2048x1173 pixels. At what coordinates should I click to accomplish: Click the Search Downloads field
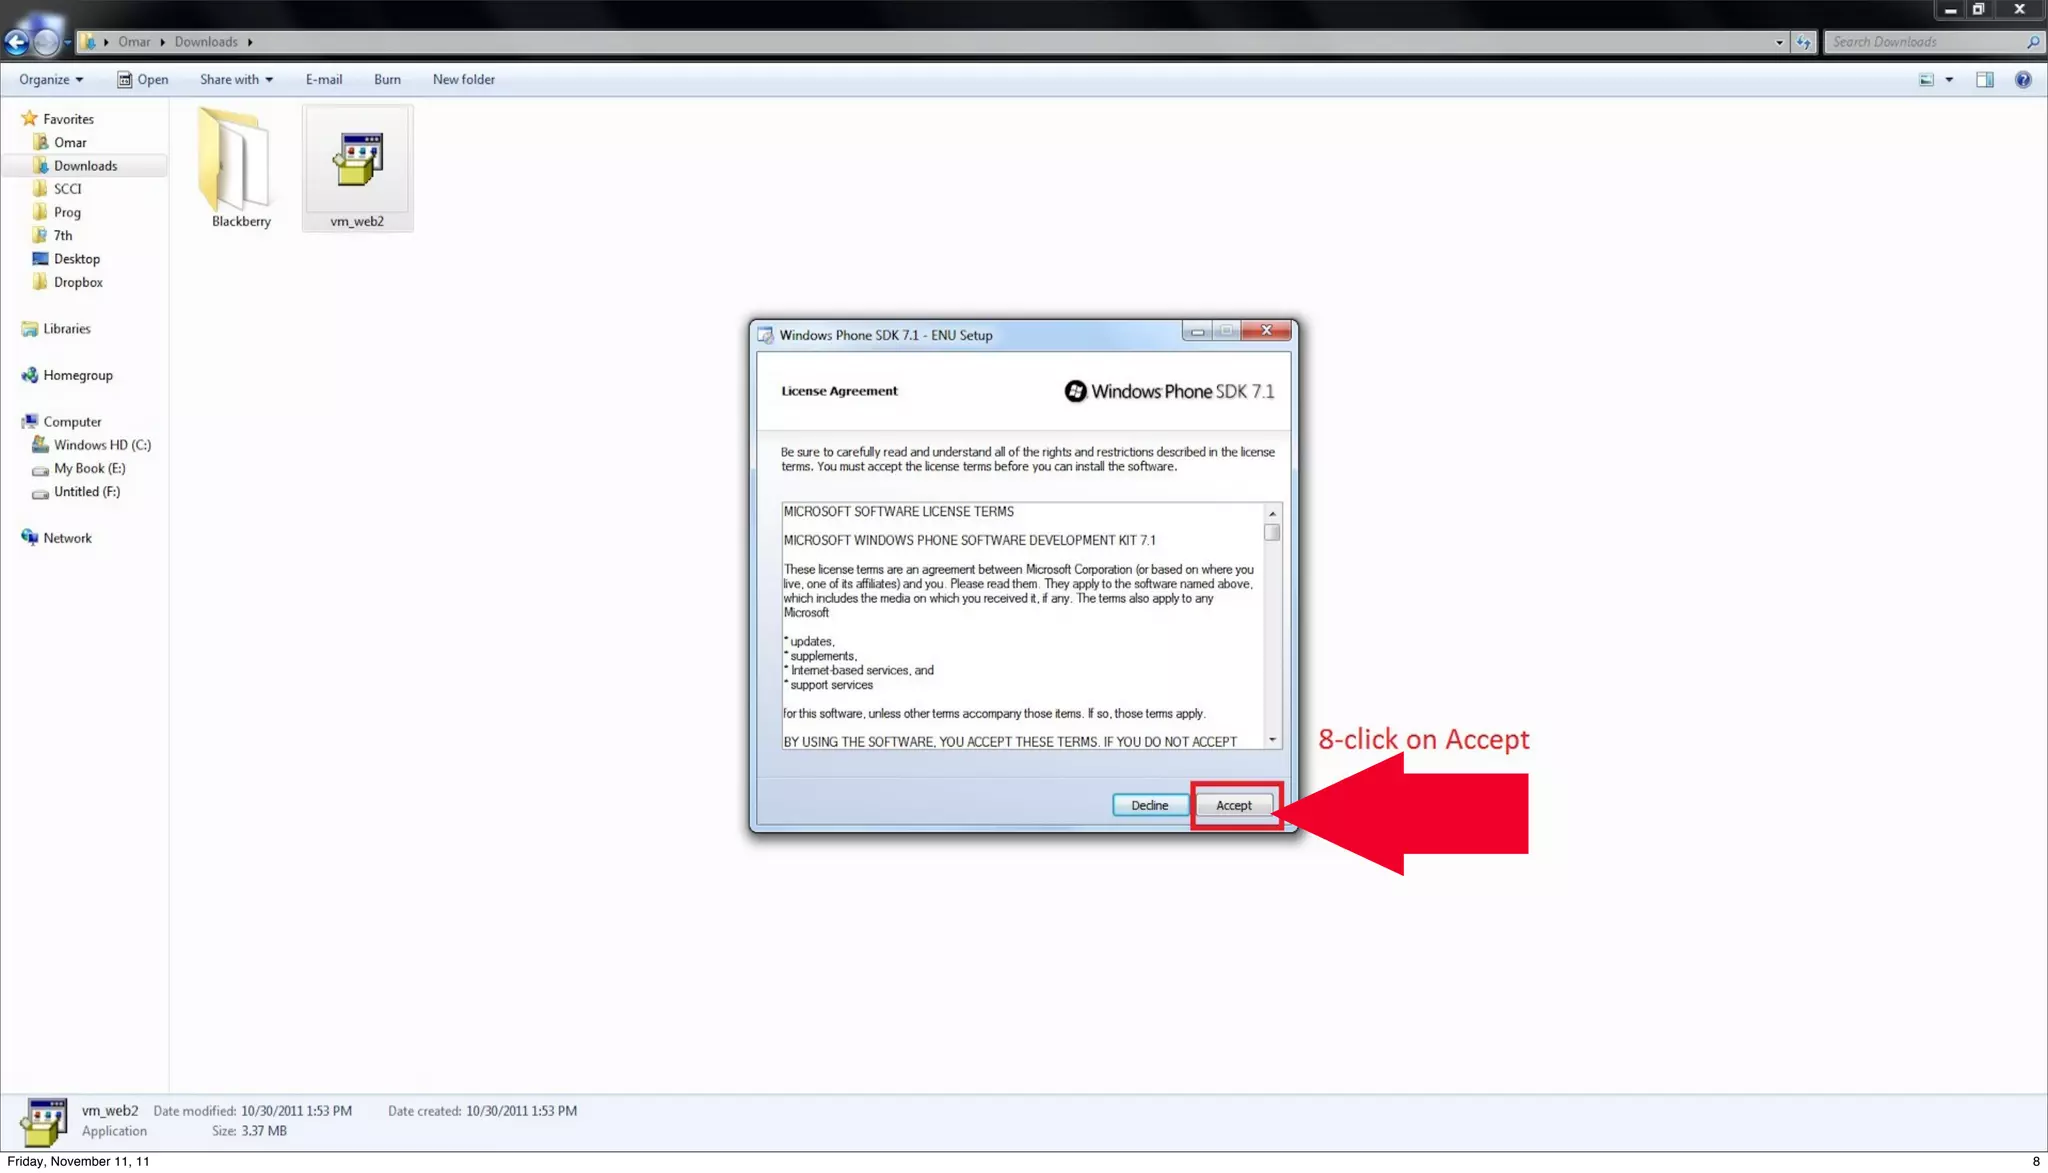tap(1920, 42)
